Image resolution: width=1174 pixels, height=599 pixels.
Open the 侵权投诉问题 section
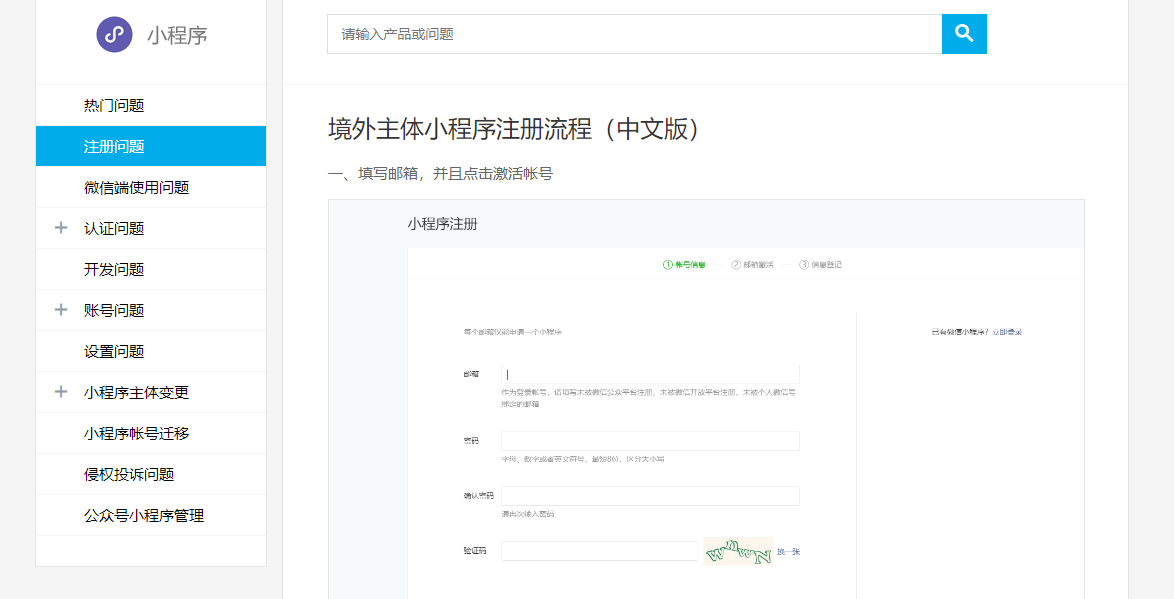(150, 475)
